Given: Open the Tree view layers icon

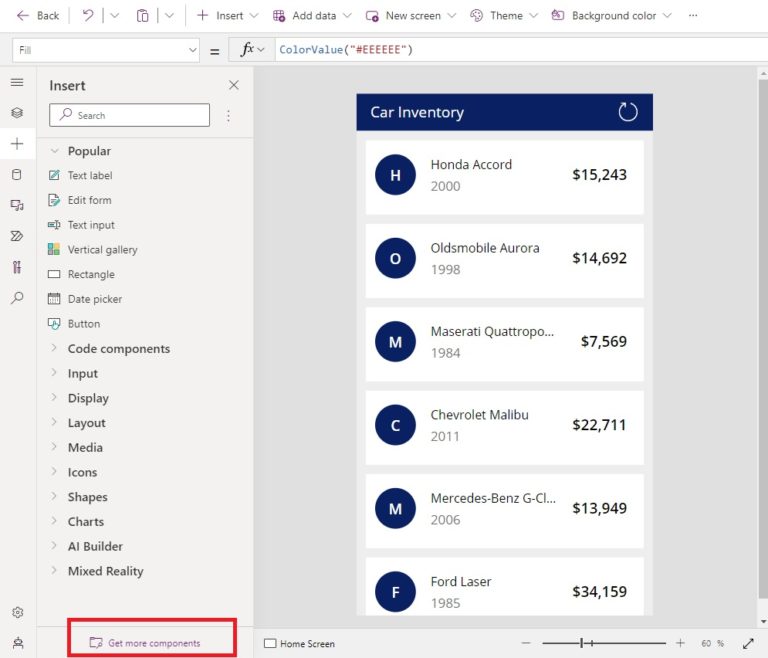Looking at the screenshot, I should [17, 113].
